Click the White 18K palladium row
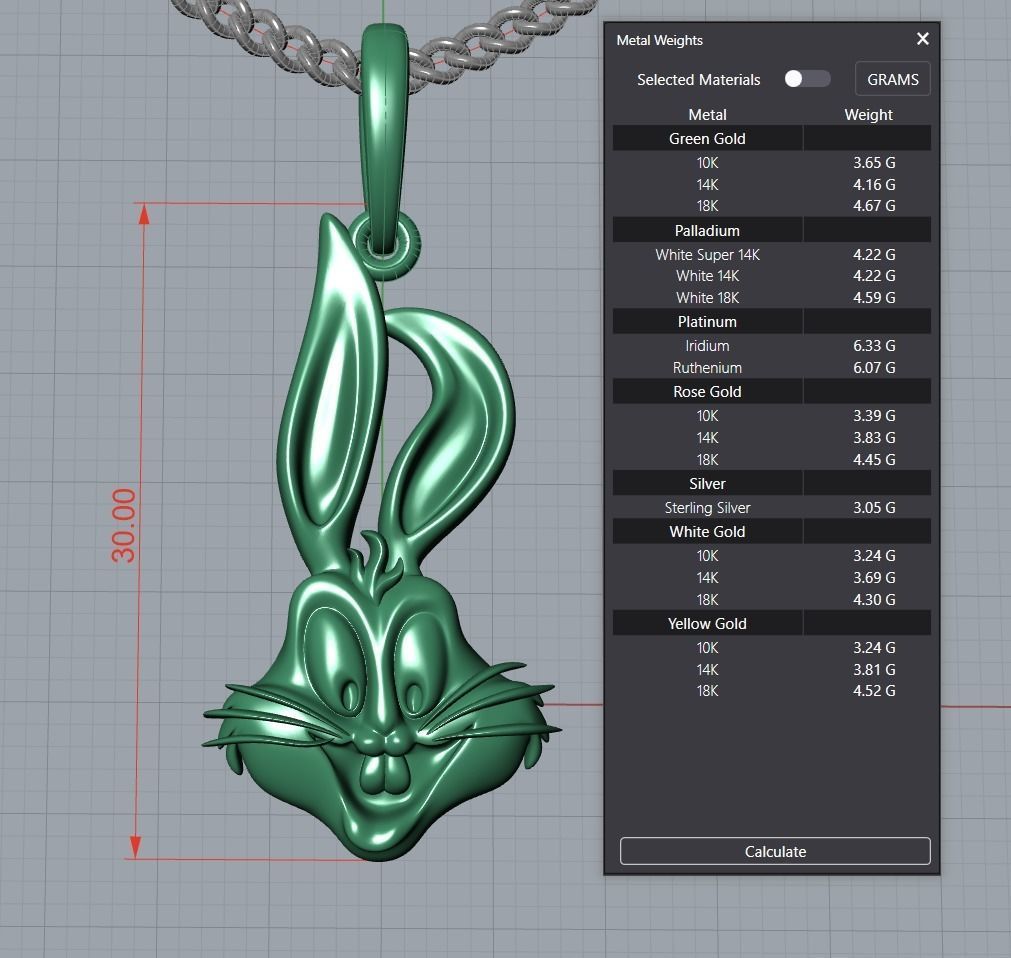The width and height of the screenshot is (1011, 958). [x=772, y=298]
